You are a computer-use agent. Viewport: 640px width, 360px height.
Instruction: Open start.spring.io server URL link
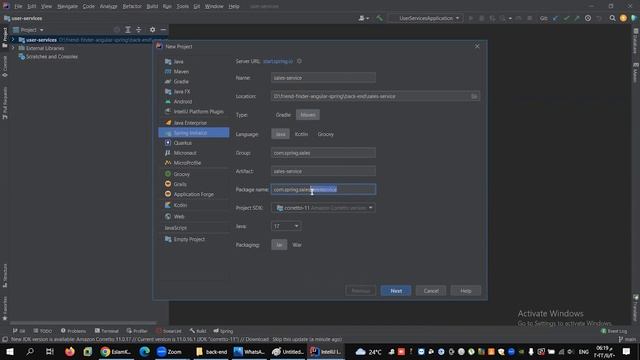278,61
